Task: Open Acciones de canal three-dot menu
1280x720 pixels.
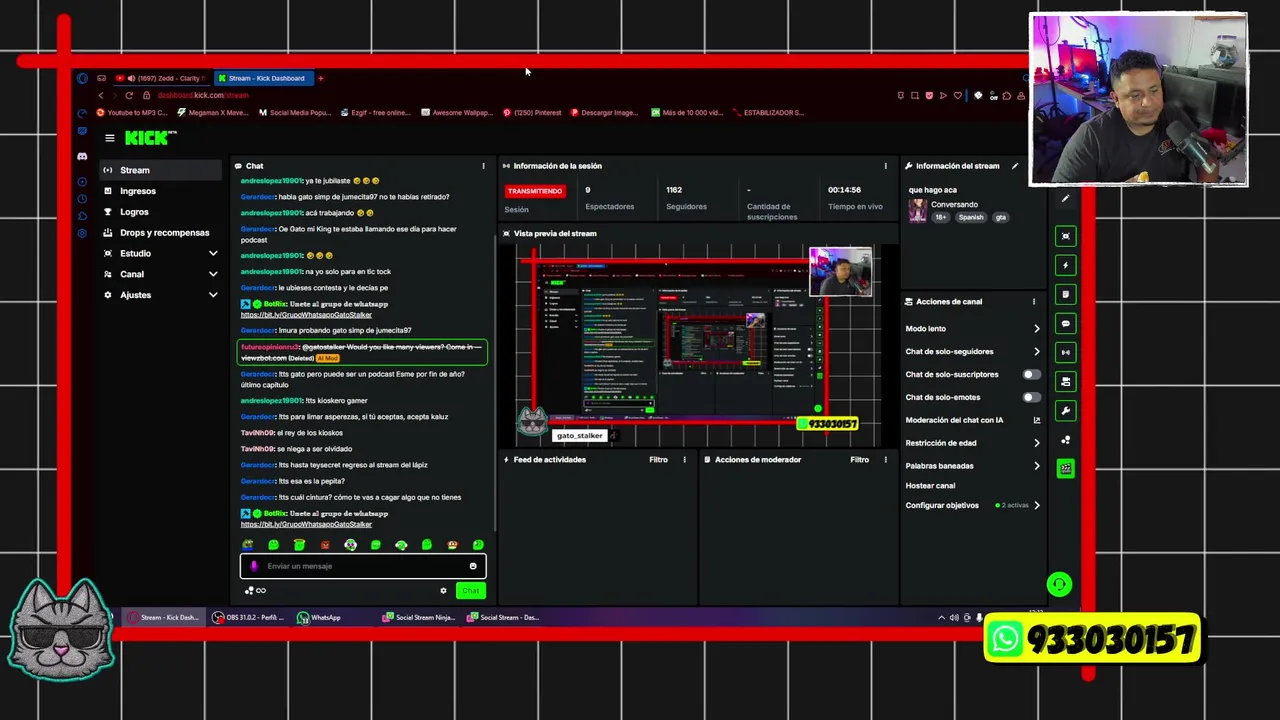Action: click(x=1034, y=301)
